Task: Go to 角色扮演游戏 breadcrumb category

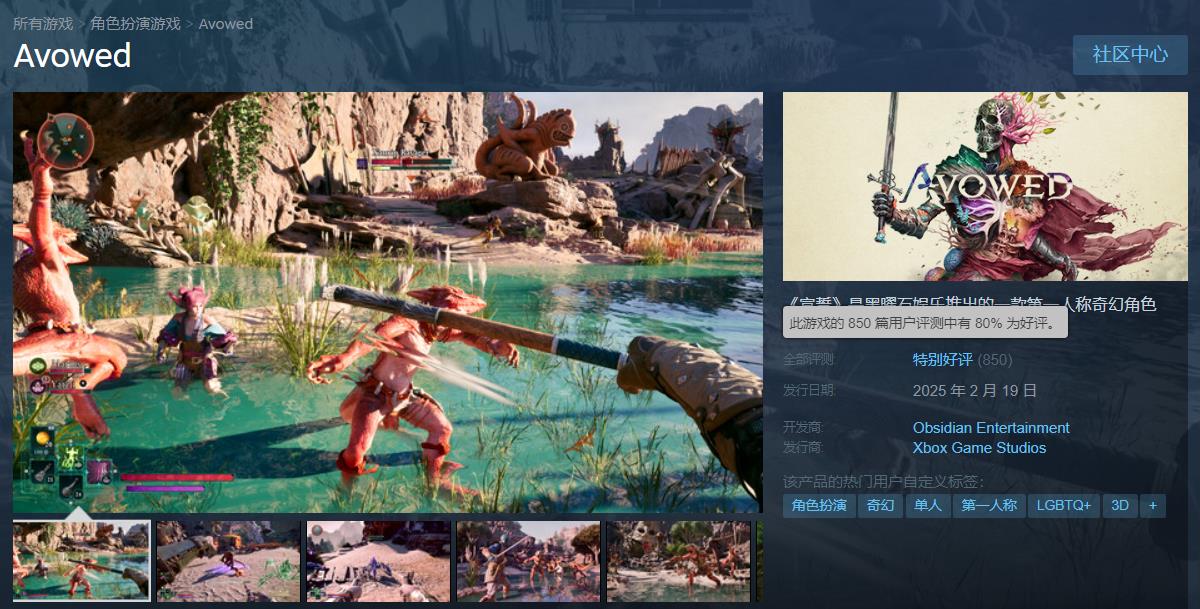Action: [x=135, y=23]
